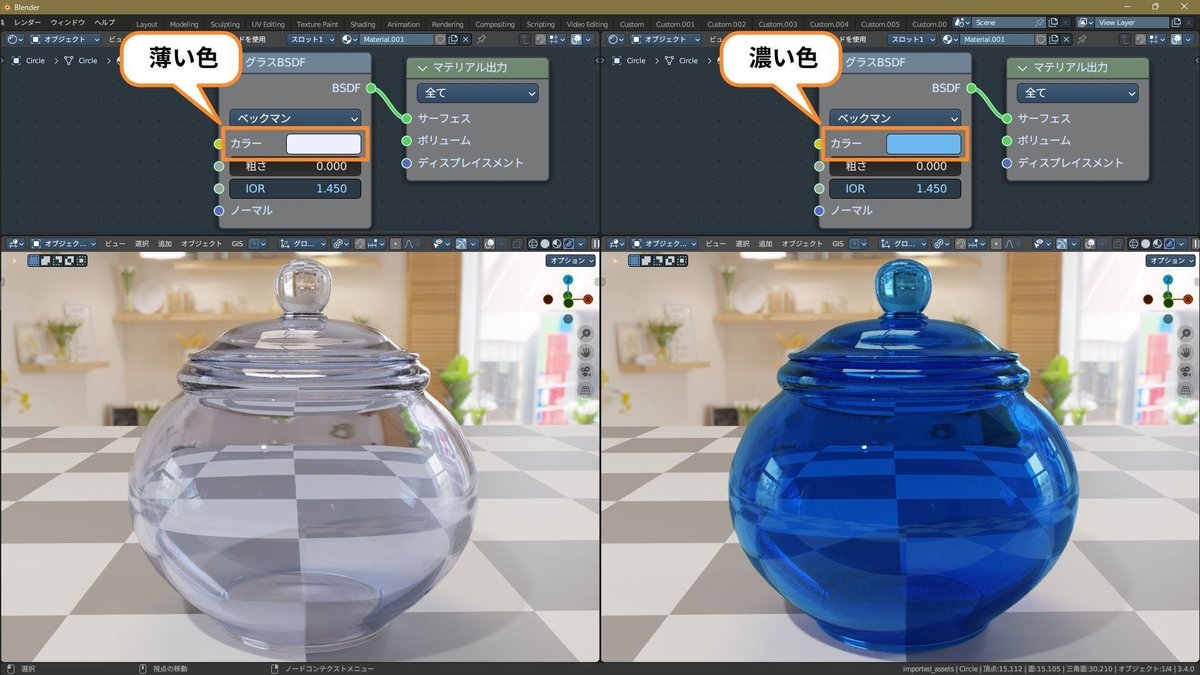Unlink Material.001 with X in right node editor
1200x675 pixels.
click(1066, 39)
